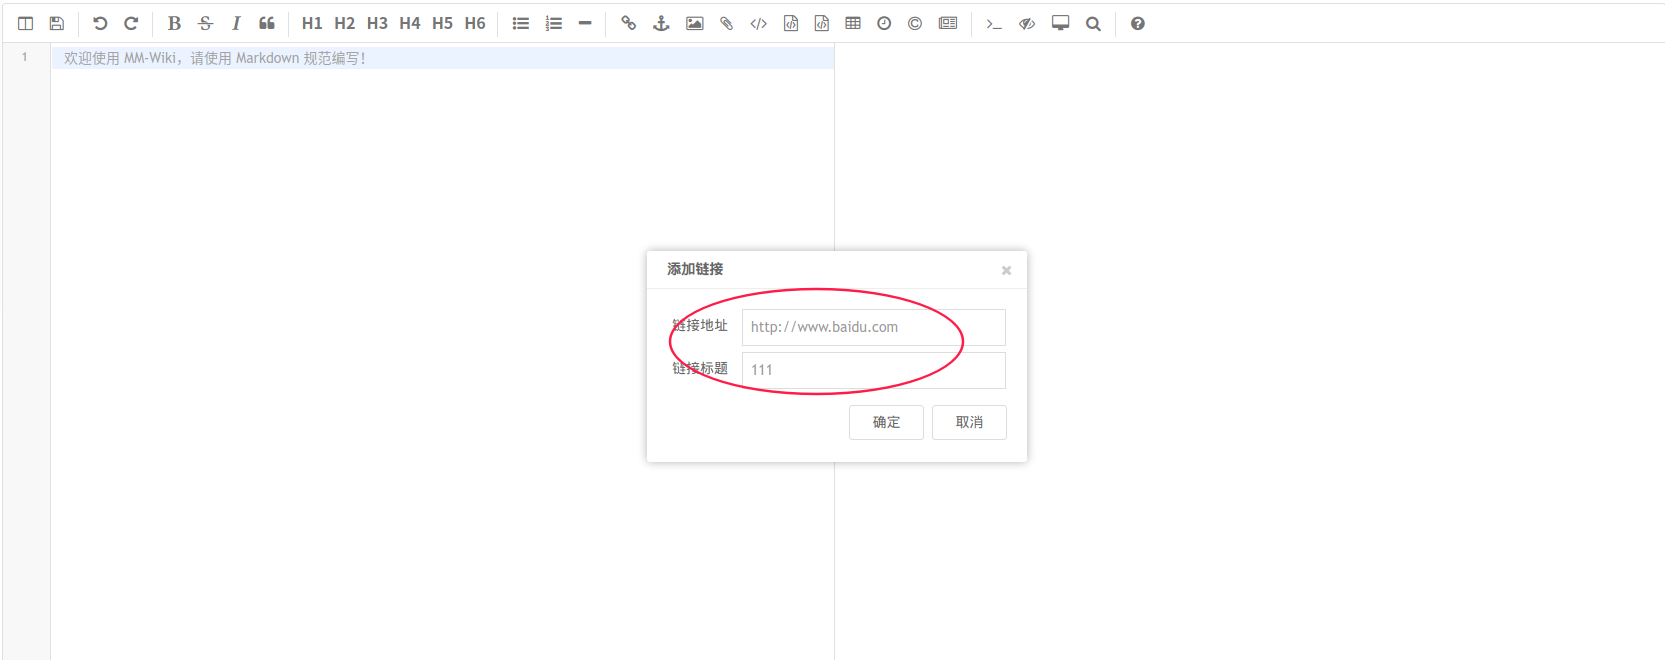This screenshot has width=1665, height=660.
Task: Insert a table
Action: tap(853, 23)
